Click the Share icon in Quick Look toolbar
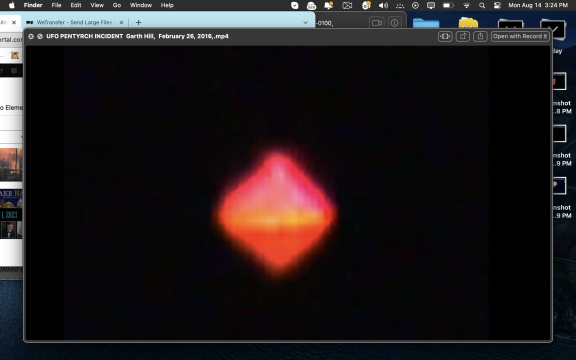 click(x=480, y=36)
